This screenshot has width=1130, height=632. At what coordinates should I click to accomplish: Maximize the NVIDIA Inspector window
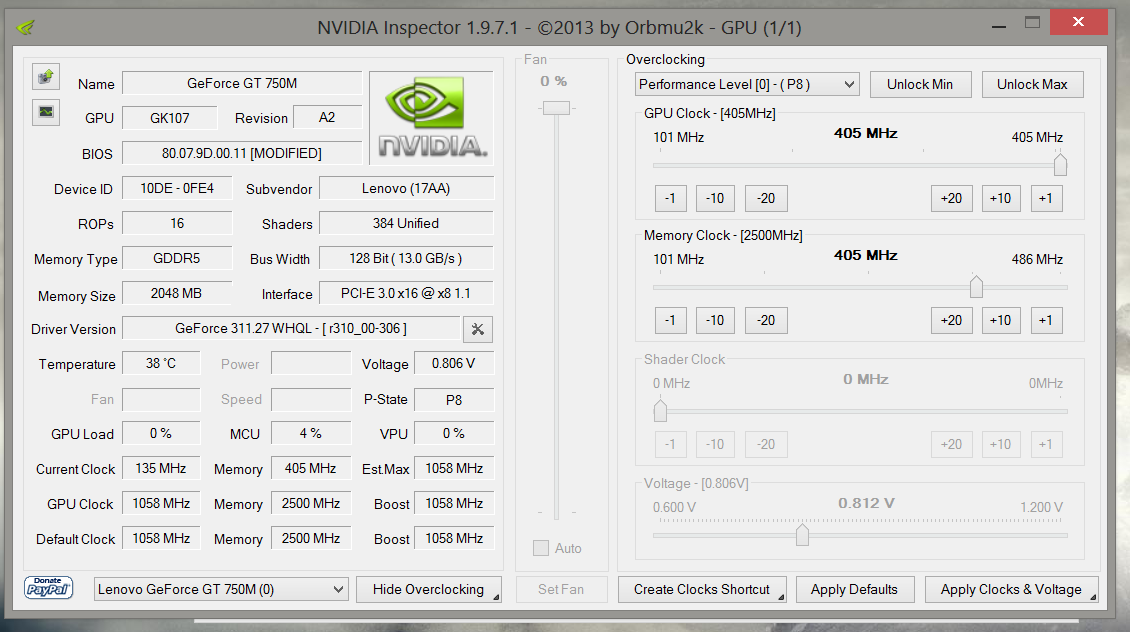[1032, 23]
